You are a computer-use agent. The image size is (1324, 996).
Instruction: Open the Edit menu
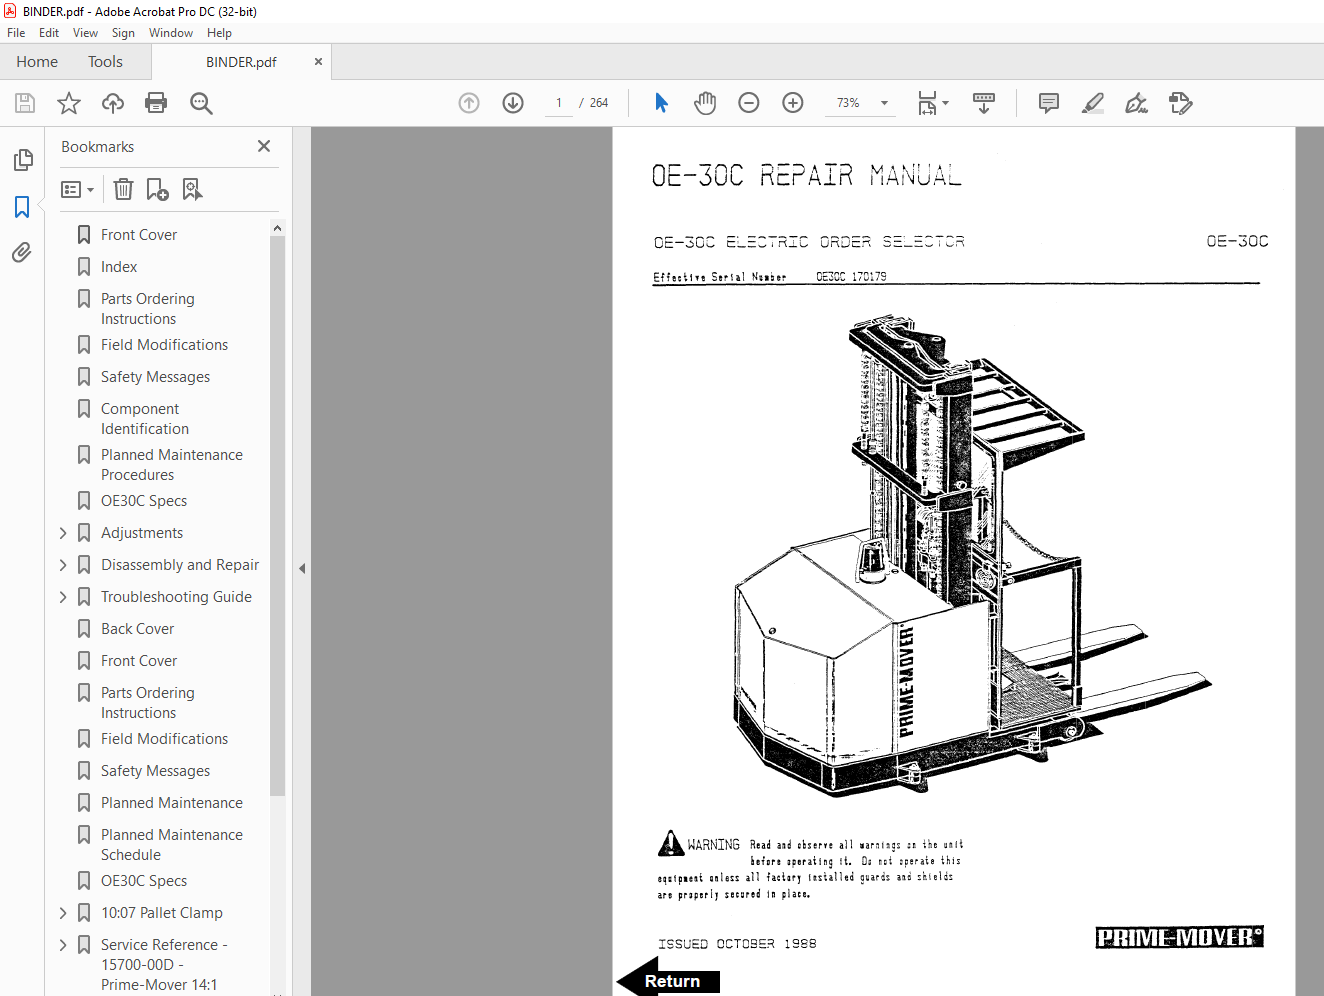point(49,33)
